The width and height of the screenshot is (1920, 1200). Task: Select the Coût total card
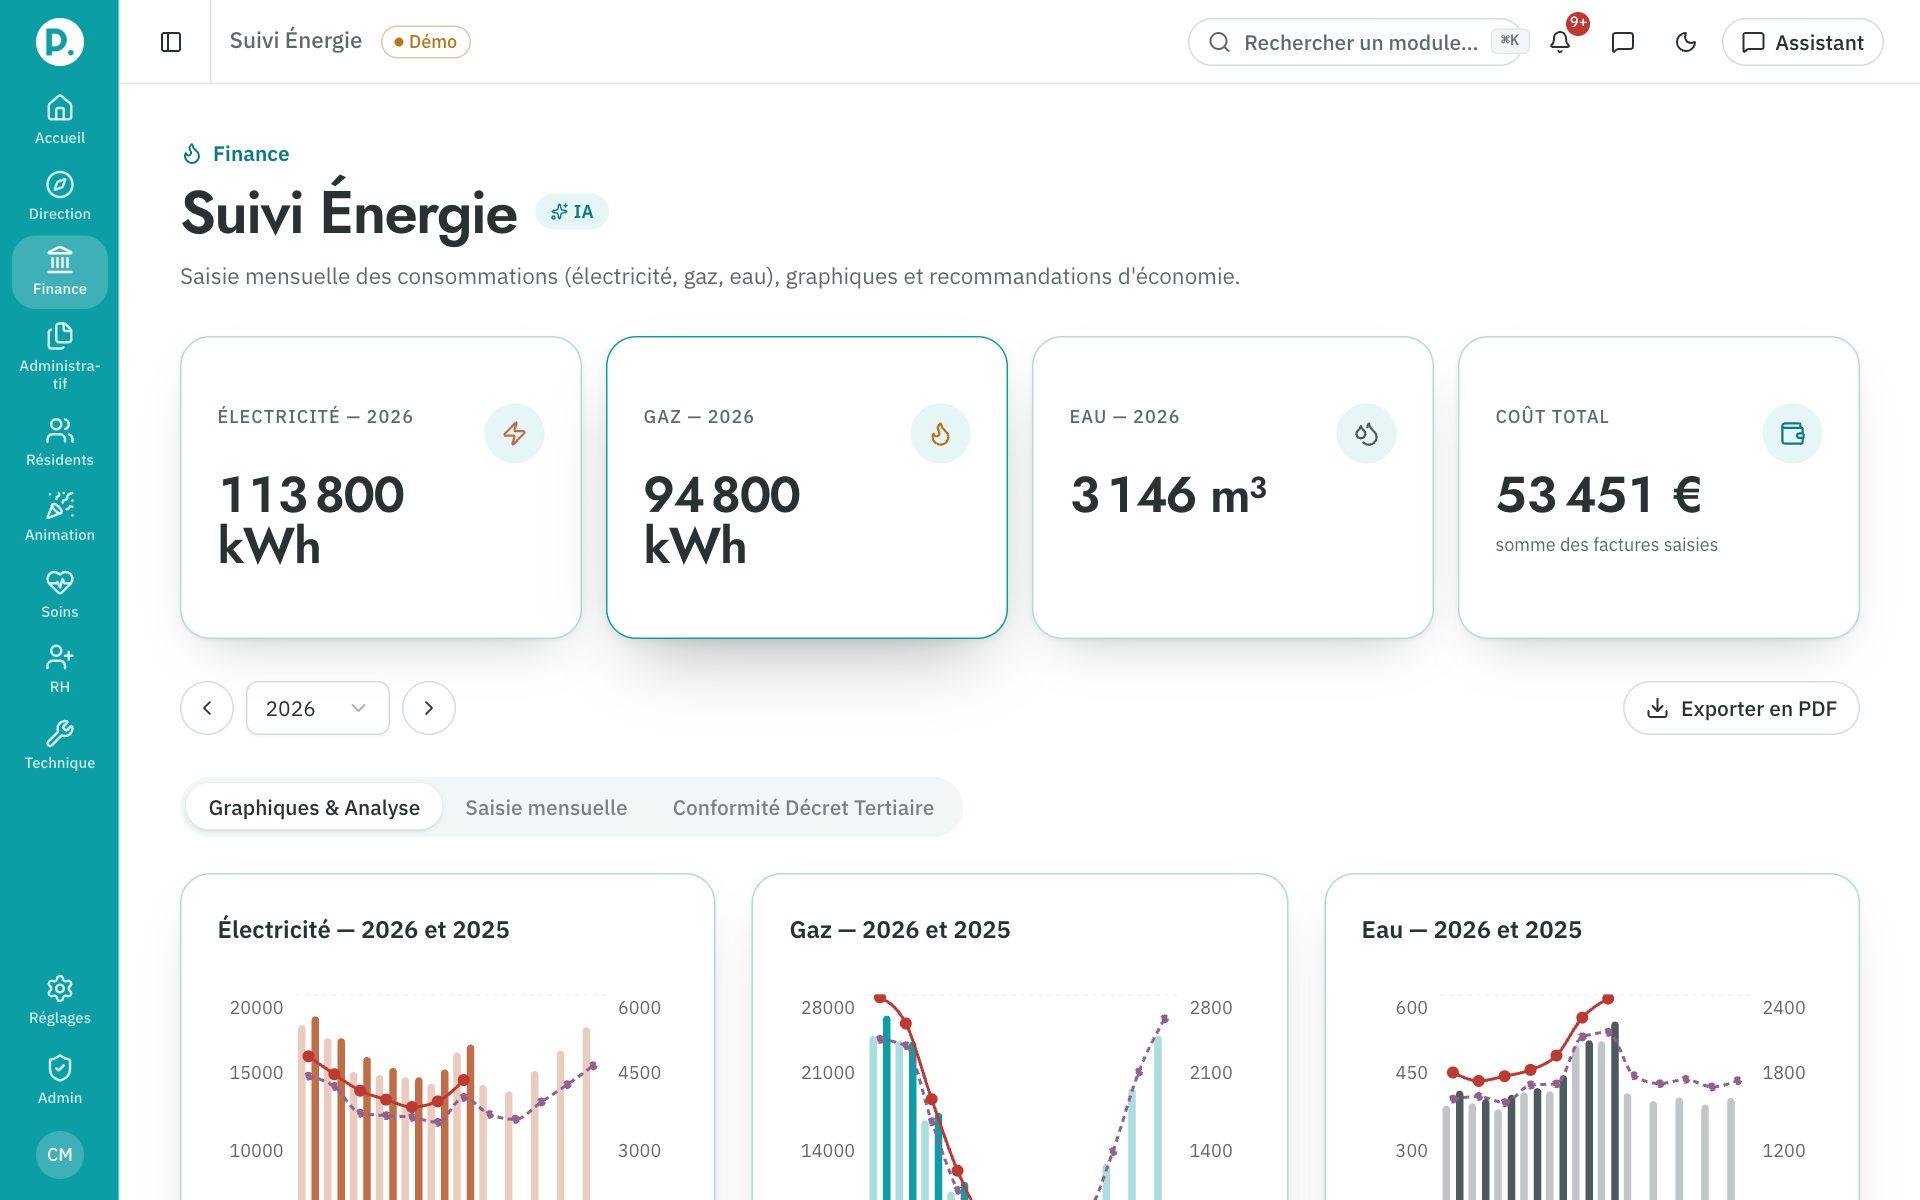1659,487
